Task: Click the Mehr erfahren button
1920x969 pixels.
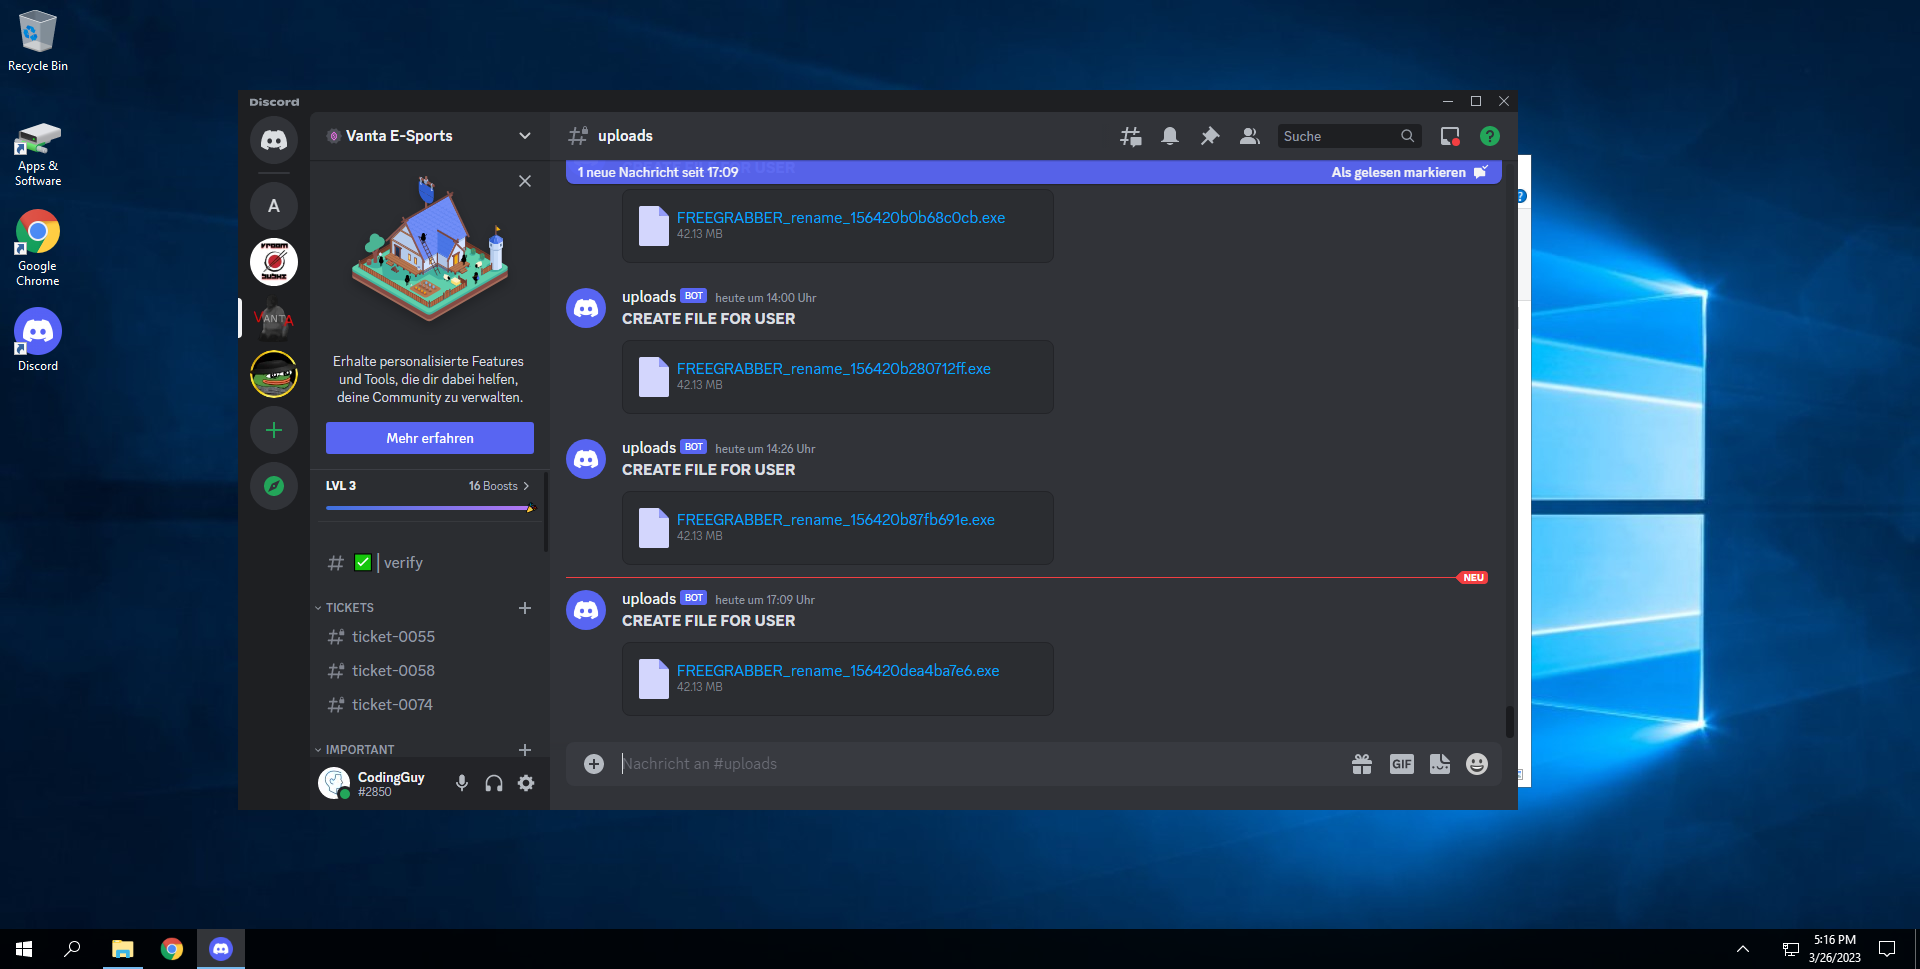Action: (430, 438)
